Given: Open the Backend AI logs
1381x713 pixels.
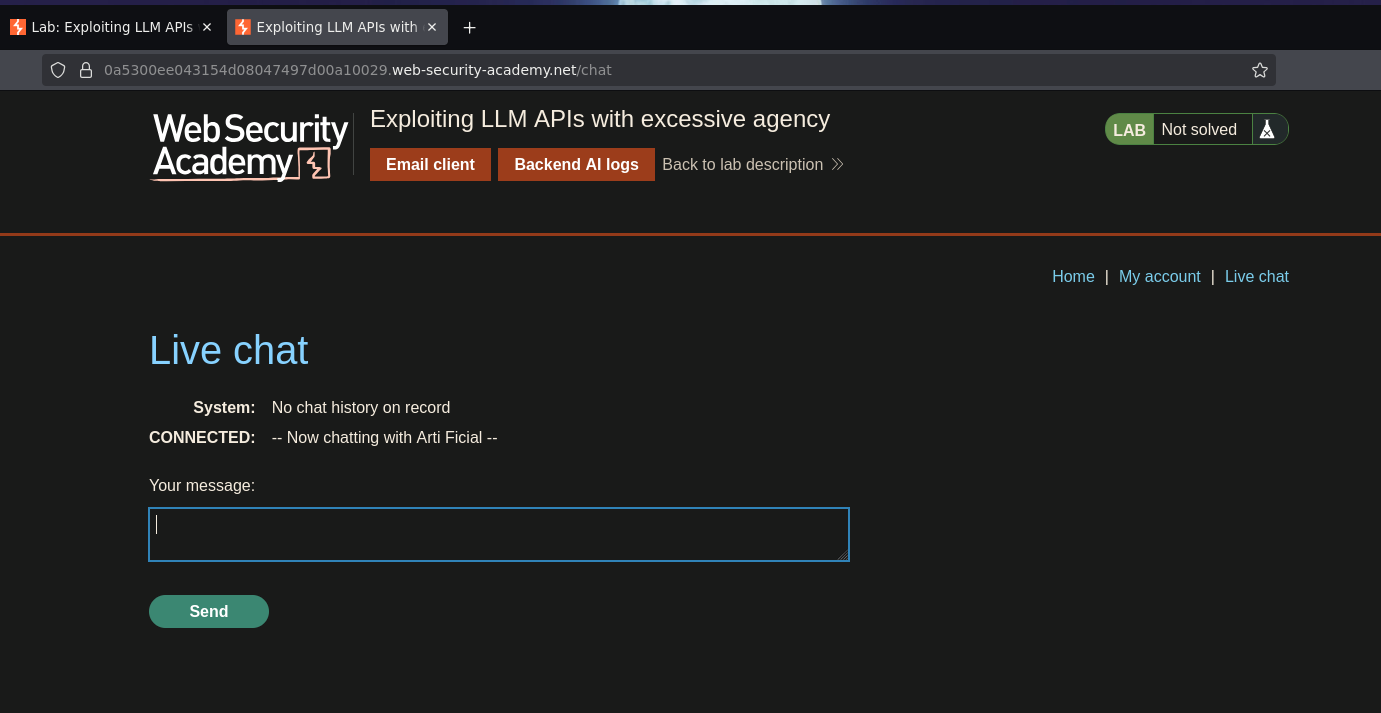Looking at the screenshot, I should tap(576, 164).
